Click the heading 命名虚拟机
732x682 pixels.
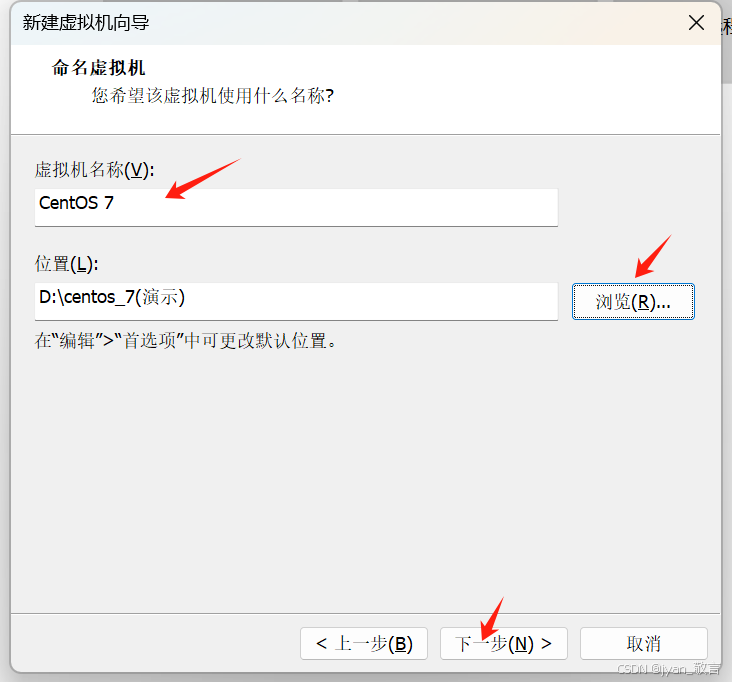tap(99, 68)
